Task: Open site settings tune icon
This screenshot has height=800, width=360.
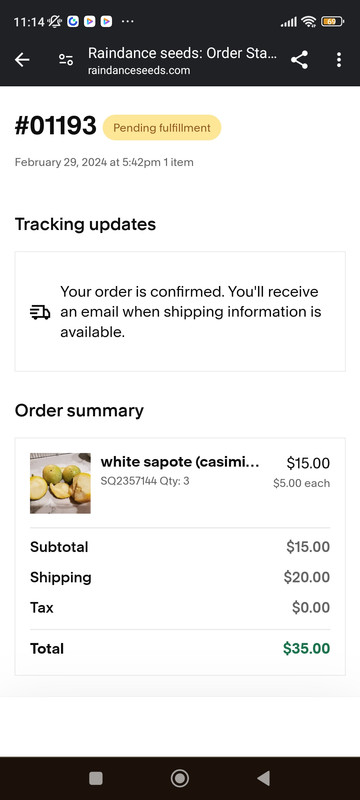Action: 66,60
